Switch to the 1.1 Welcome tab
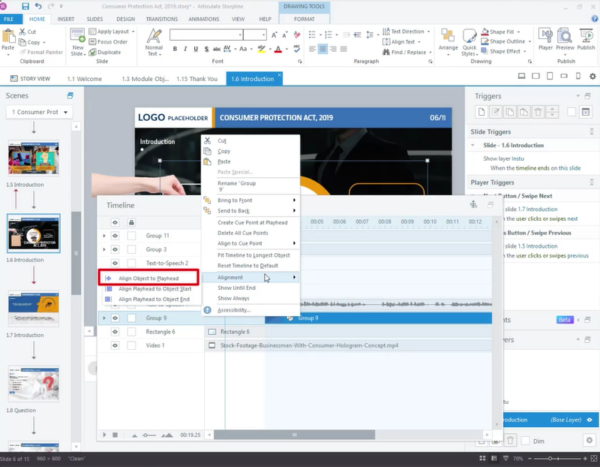600x467 pixels. pos(84,78)
